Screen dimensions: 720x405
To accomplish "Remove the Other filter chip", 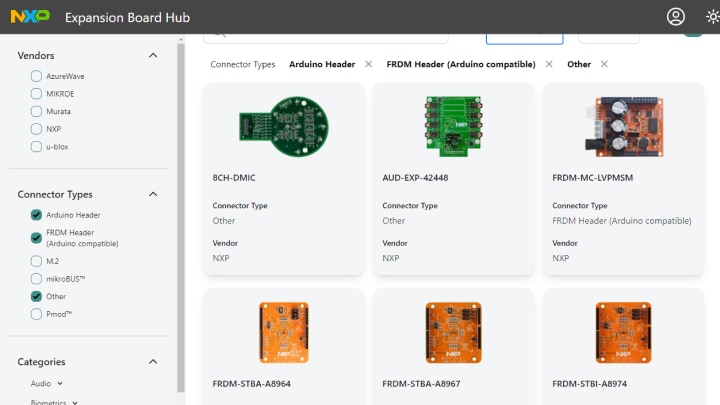I will click(604, 64).
